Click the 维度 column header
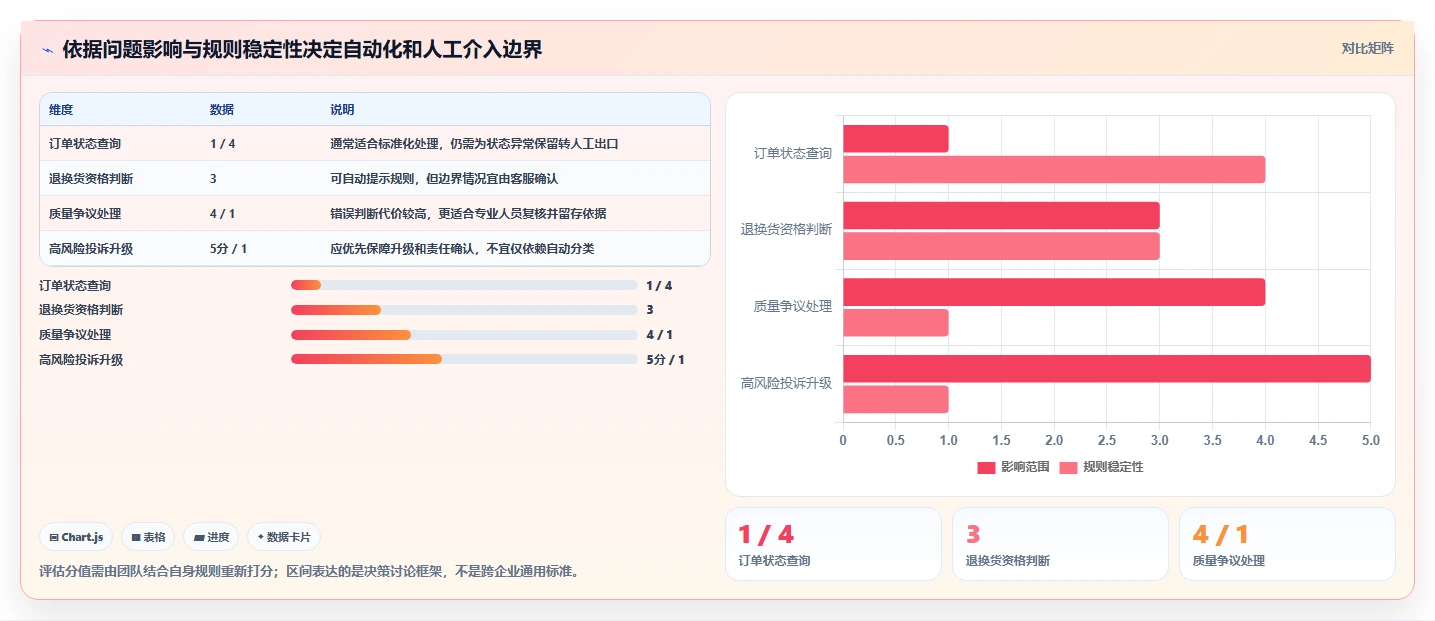This screenshot has width=1435, height=621. coord(61,110)
